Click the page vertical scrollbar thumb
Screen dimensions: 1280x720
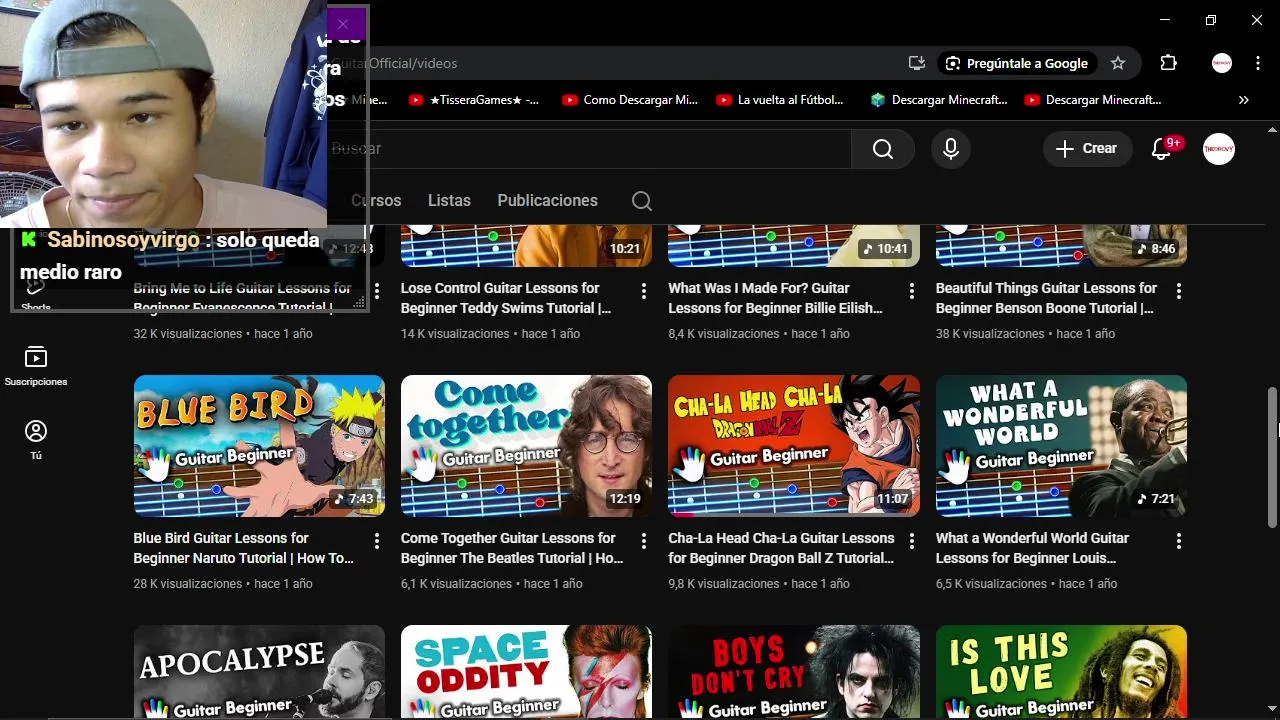point(1272,456)
